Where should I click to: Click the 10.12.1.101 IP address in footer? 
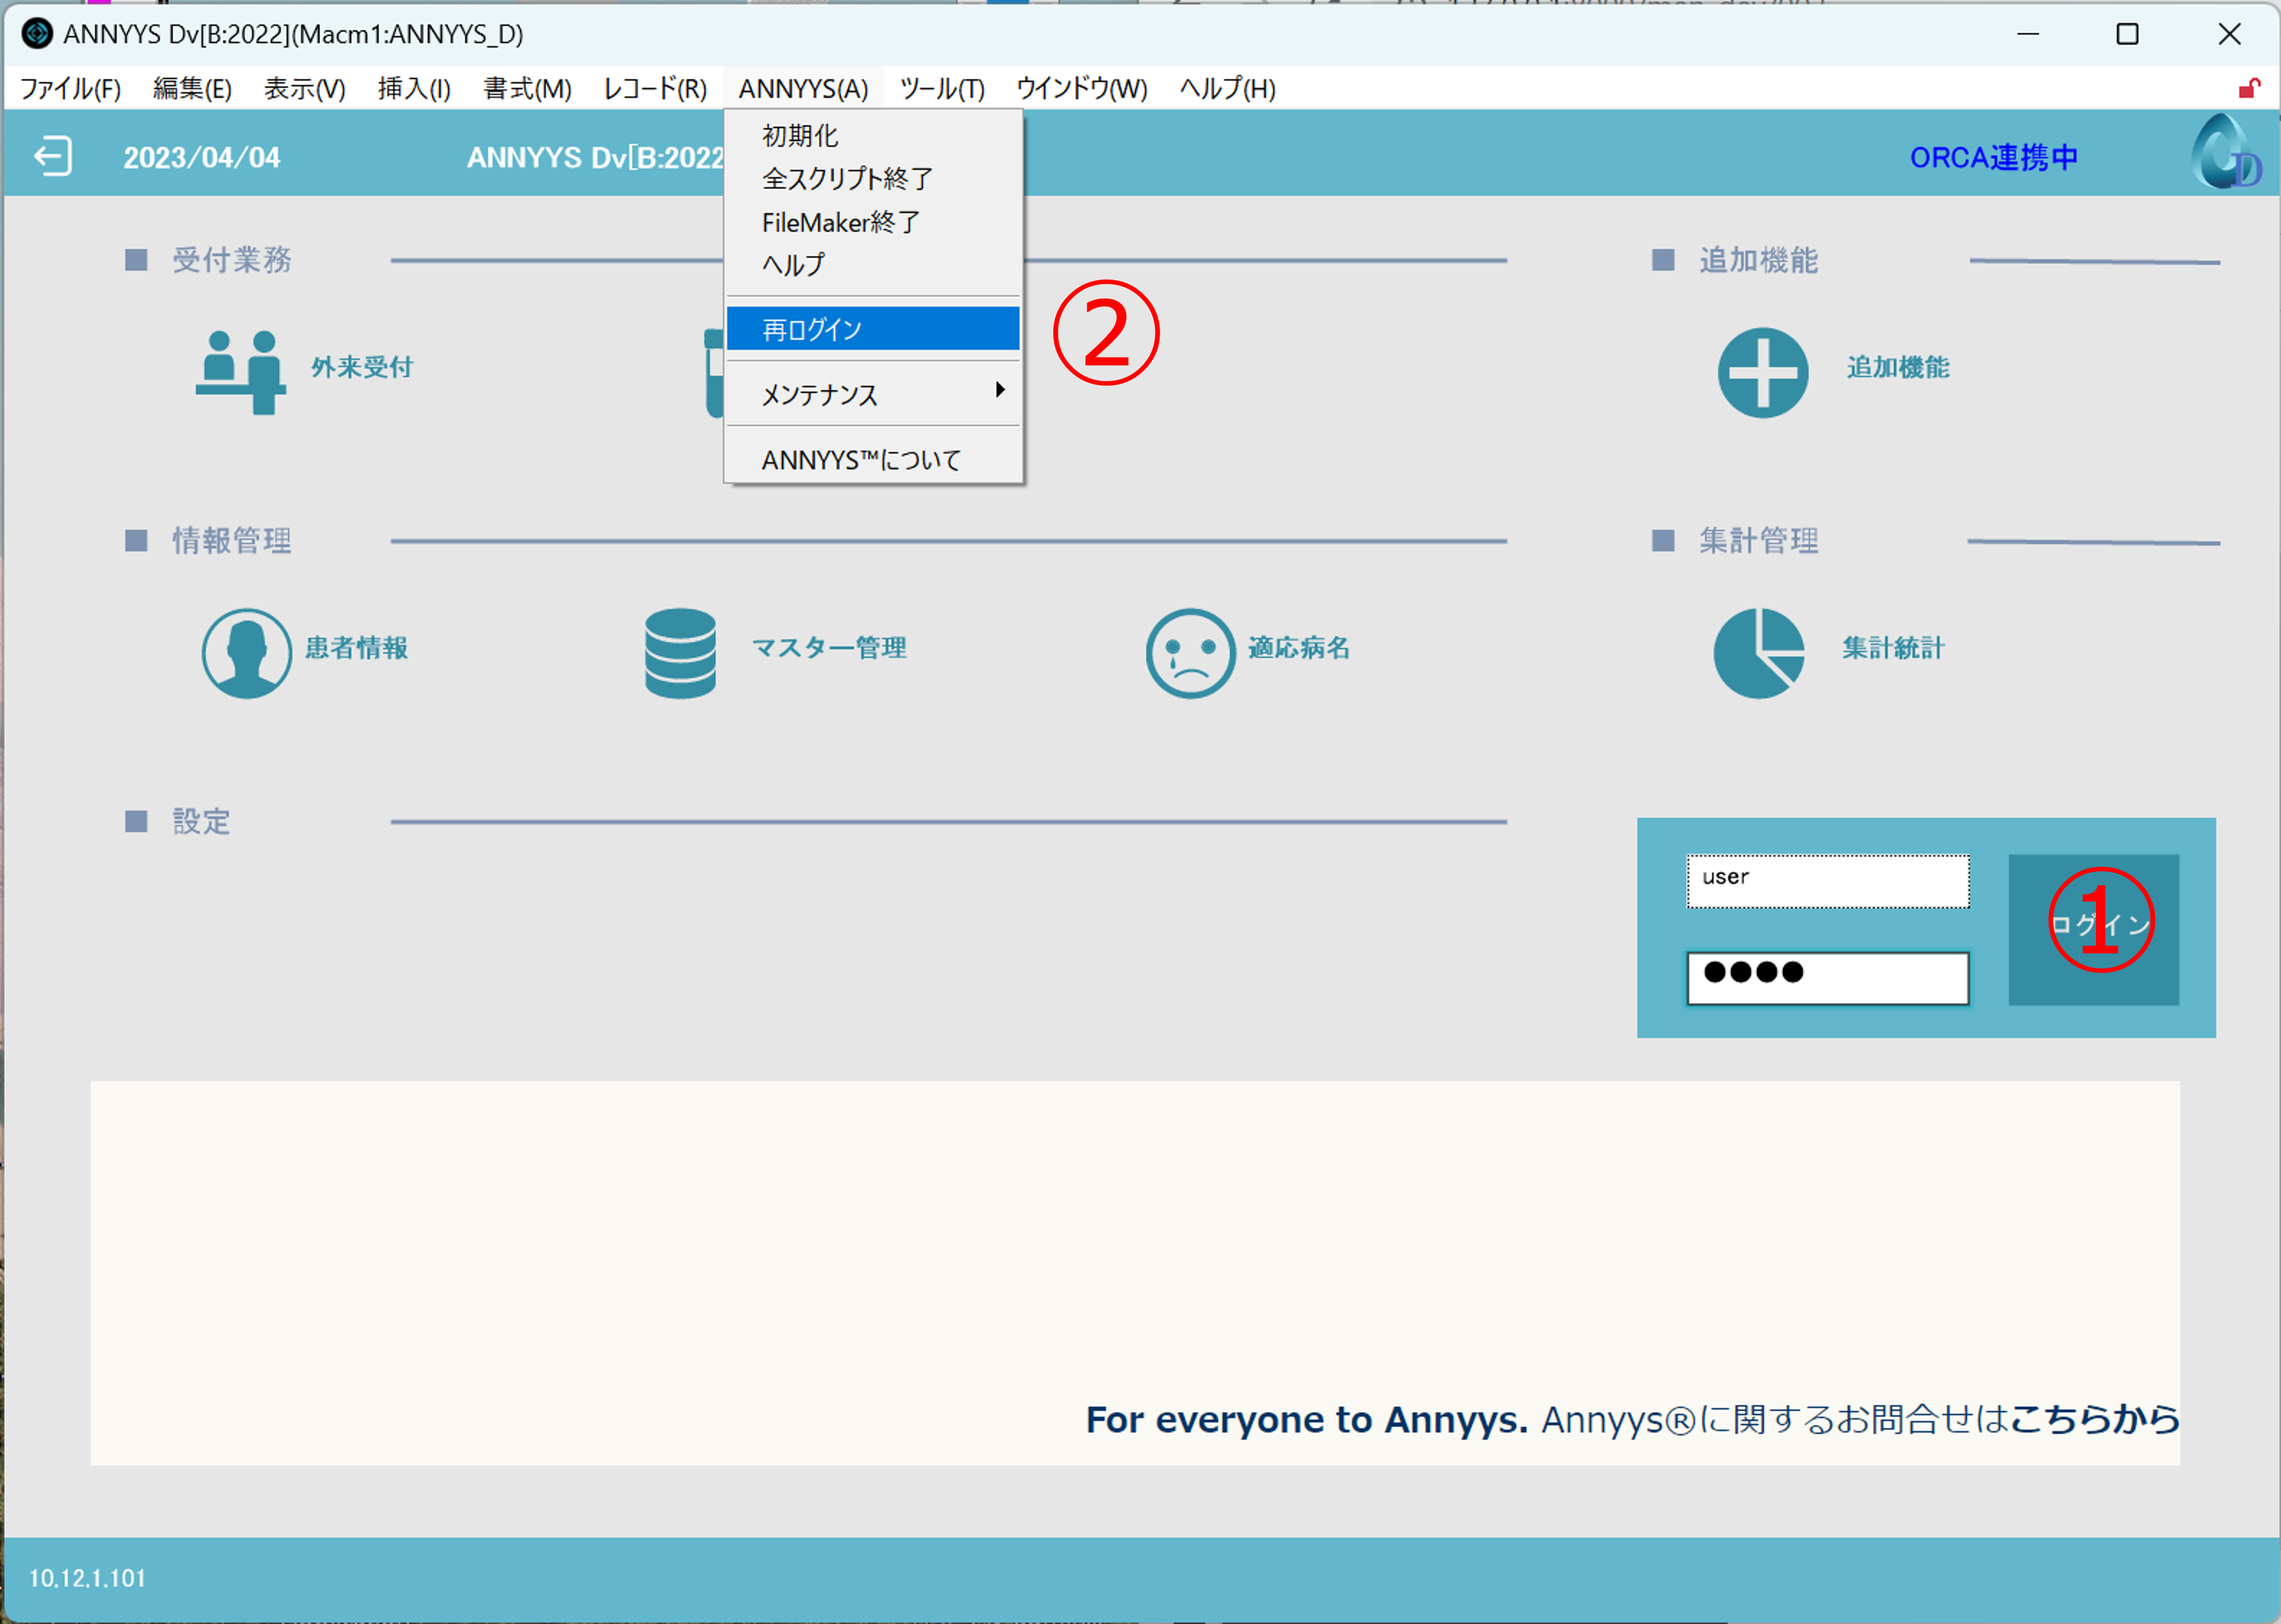[87, 1578]
